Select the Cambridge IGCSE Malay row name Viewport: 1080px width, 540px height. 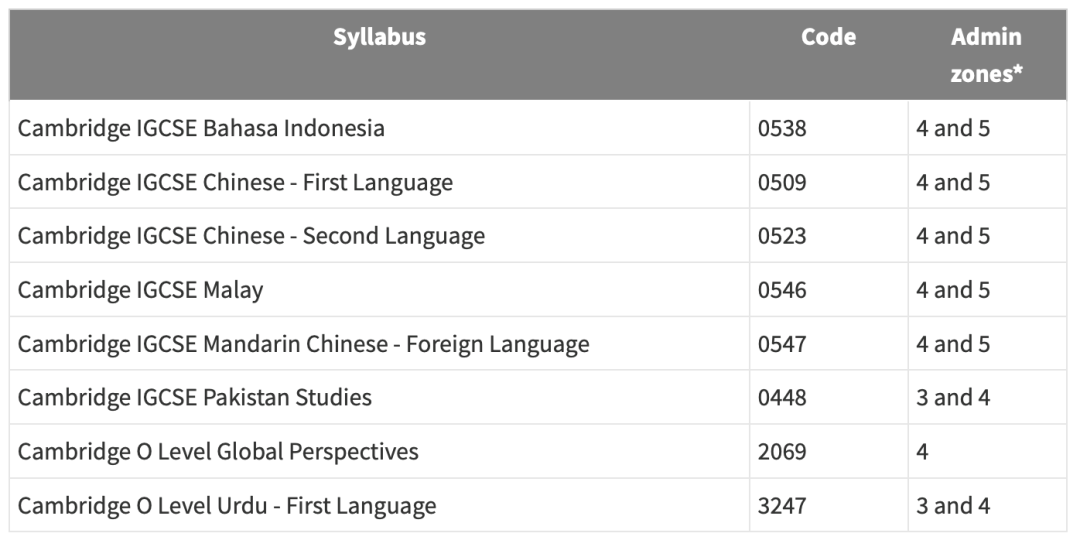[140, 291]
